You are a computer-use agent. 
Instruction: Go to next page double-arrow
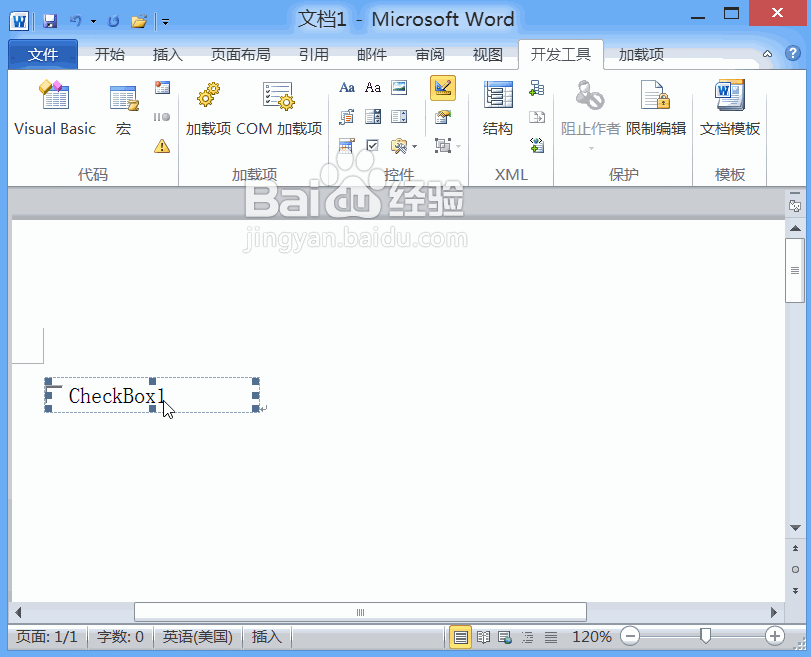tap(795, 591)
